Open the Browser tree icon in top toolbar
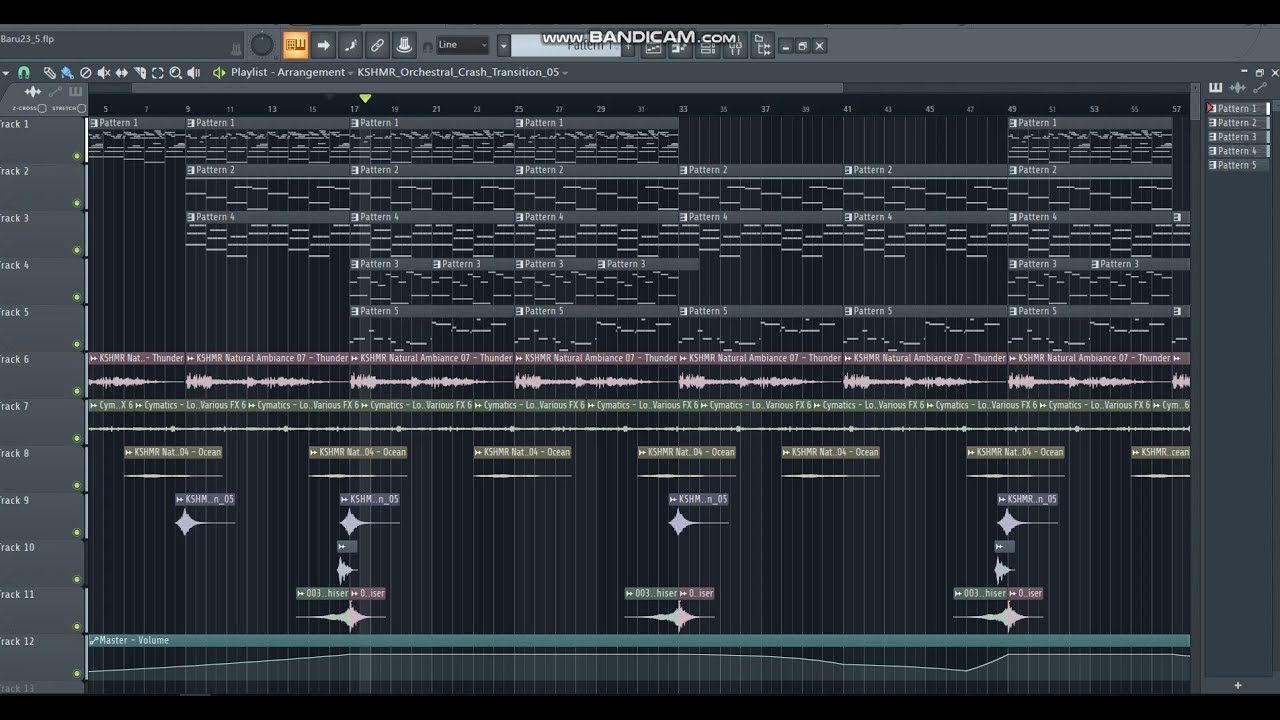This screenshot has width=1280, height=720. [x=762, y=45]
